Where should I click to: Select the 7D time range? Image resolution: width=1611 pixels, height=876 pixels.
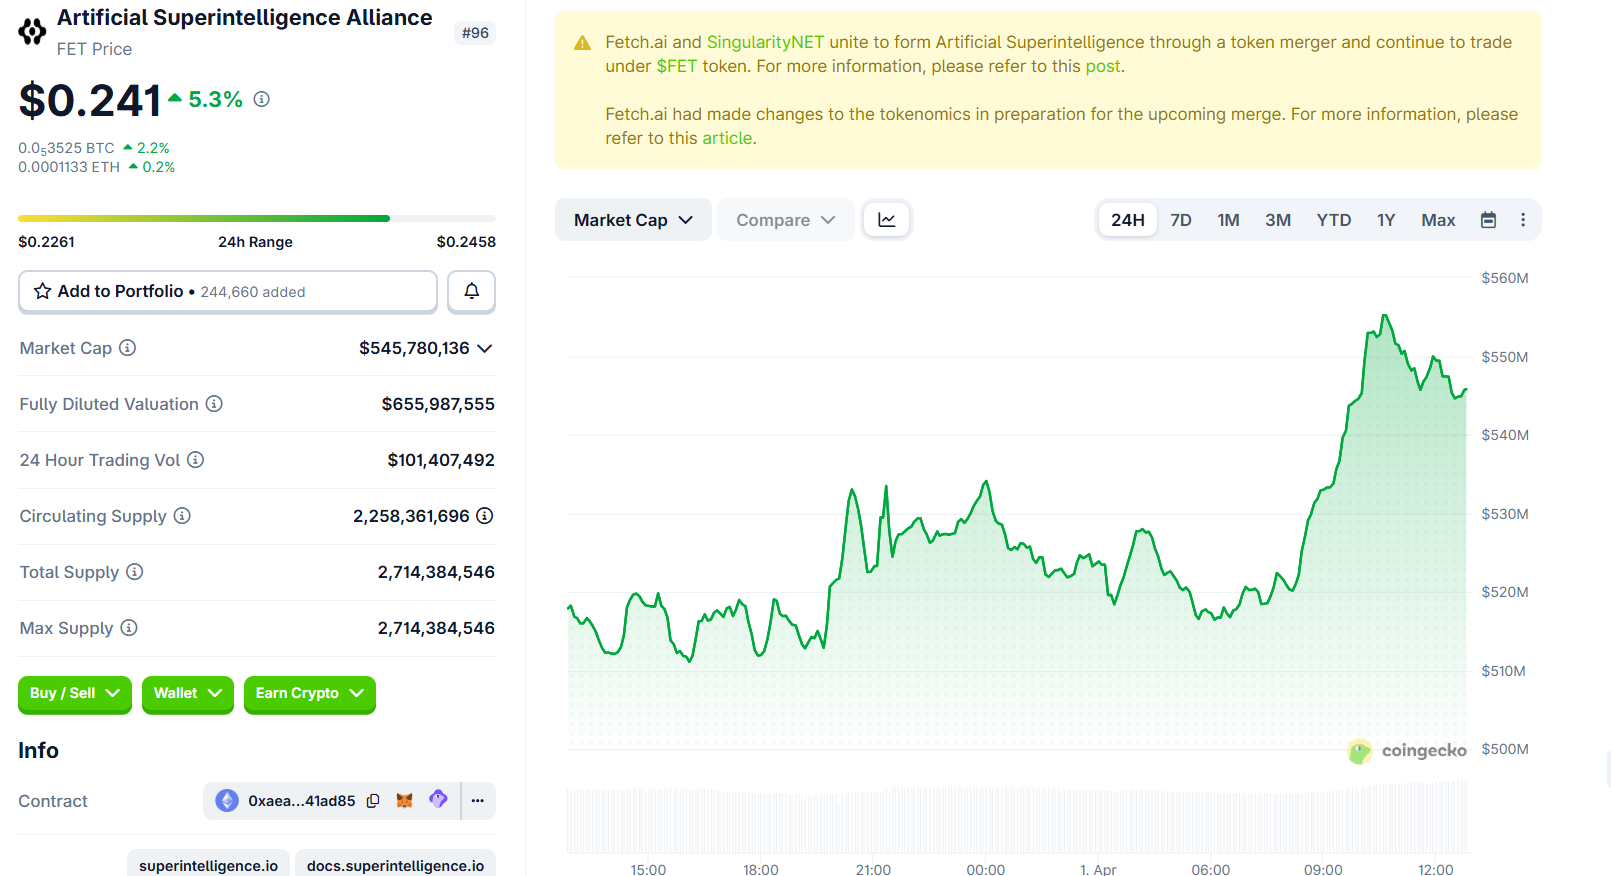point(1180,220)
